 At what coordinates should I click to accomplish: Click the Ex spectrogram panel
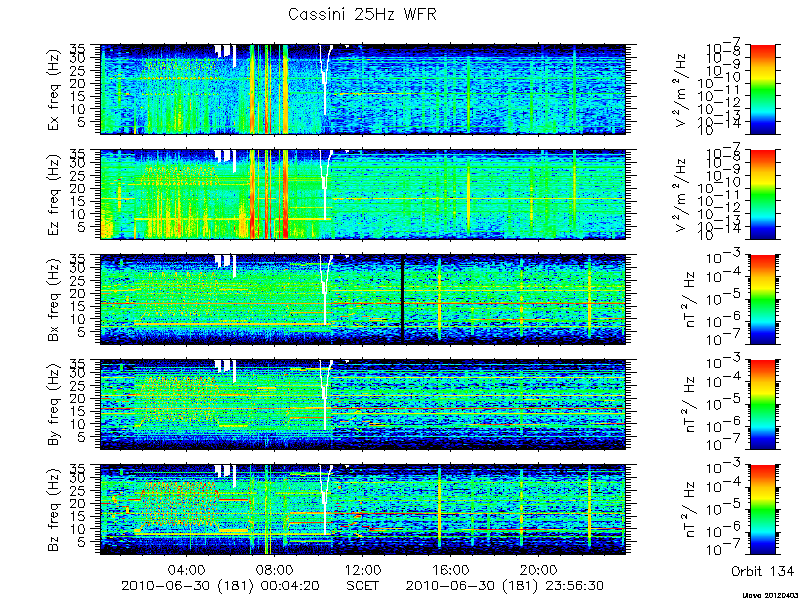coord(363,89)
